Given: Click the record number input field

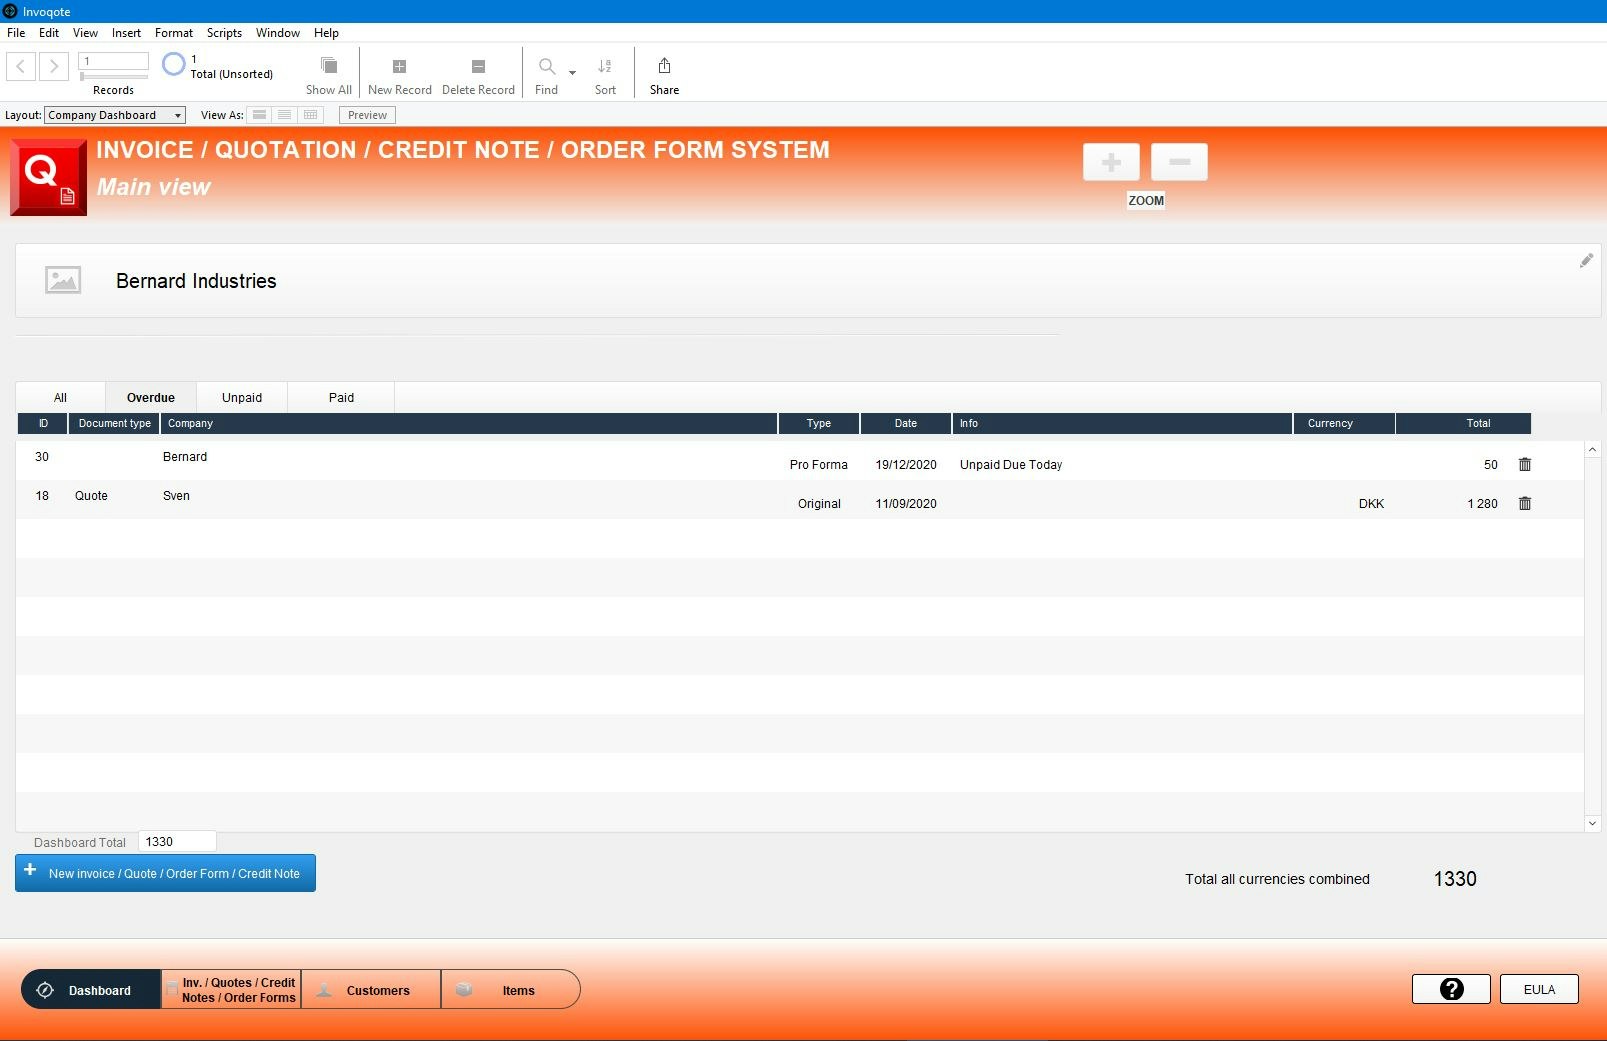Looking at the screenshot, I should [113, 61].
